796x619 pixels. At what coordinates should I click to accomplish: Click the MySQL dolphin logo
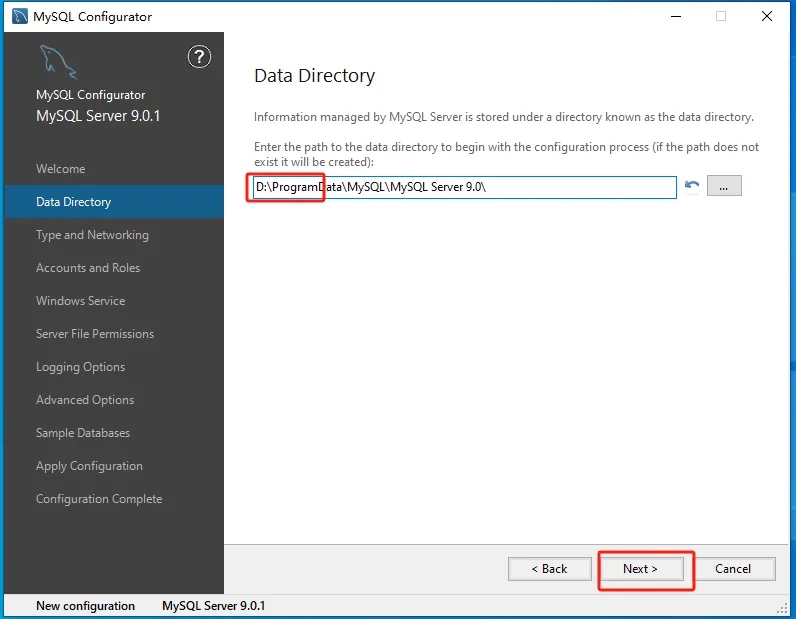coord(58,62)
